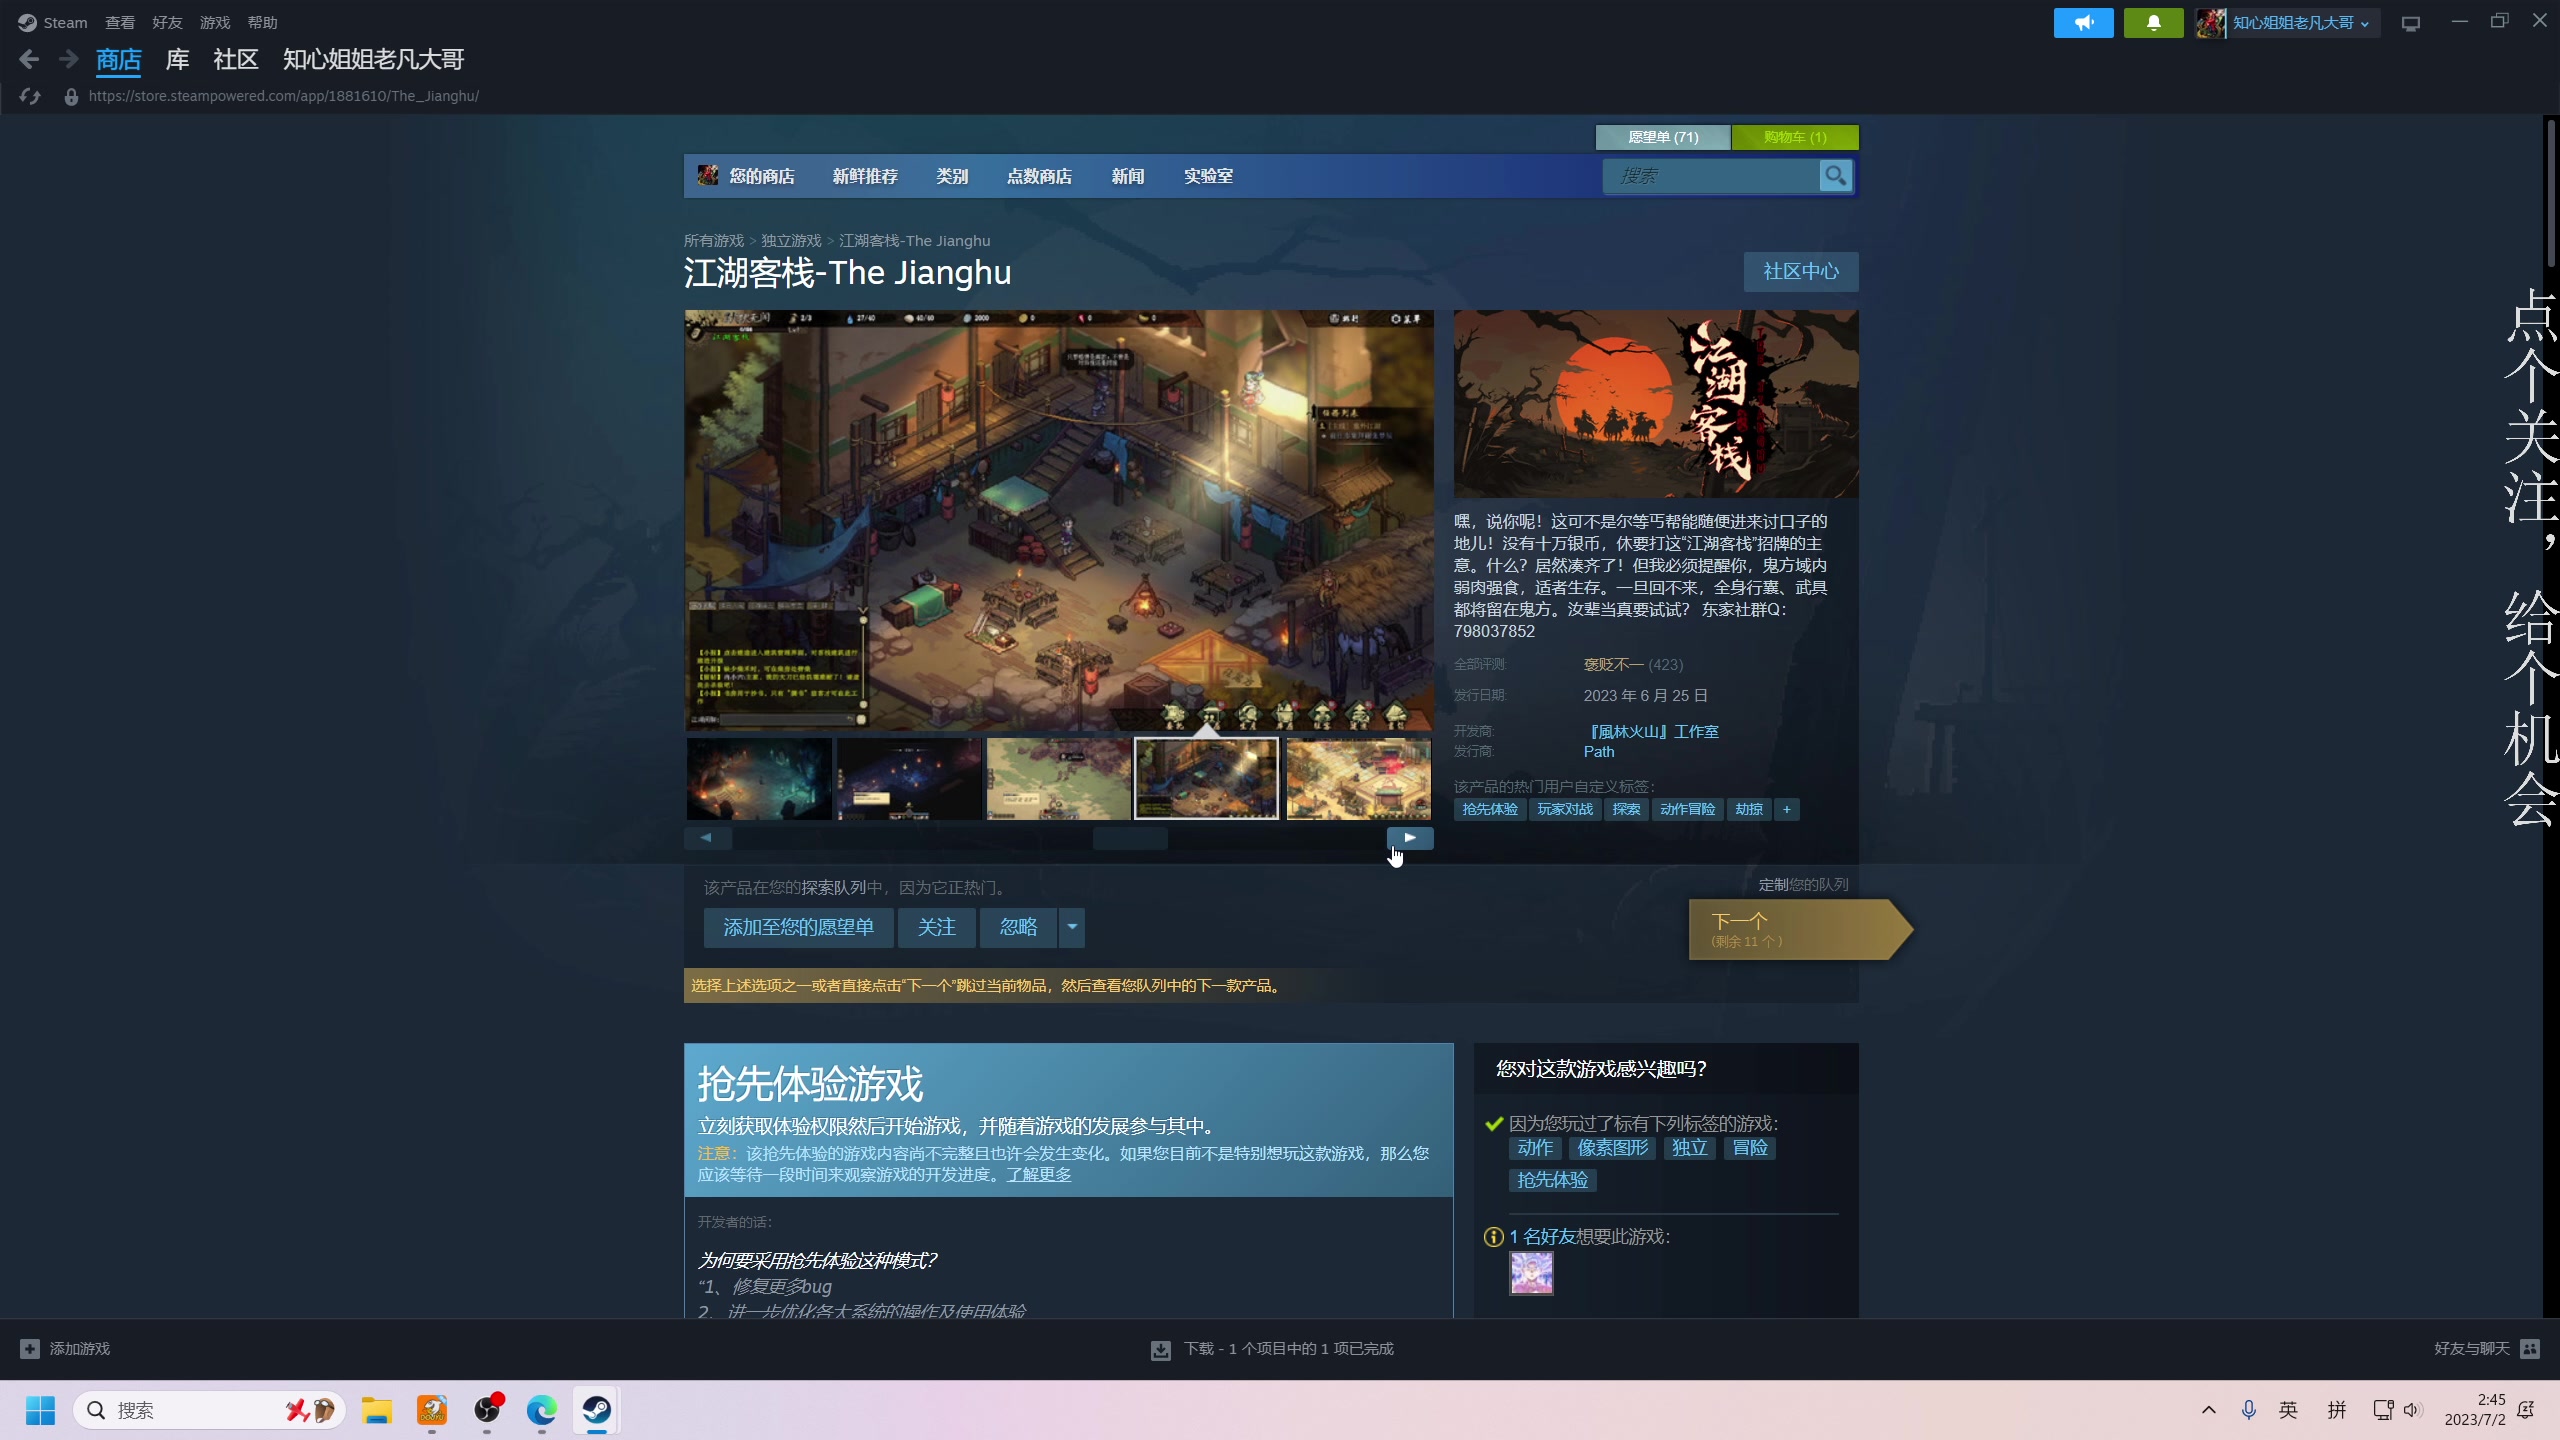Open the 社区中心 community hub
The width and height of the screenshot is (2560, 1440).
click(x=1801, y=272)
